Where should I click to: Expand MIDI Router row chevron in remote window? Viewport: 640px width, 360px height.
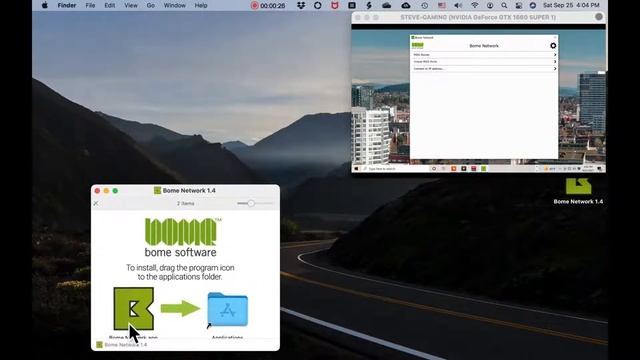(555, 55)
